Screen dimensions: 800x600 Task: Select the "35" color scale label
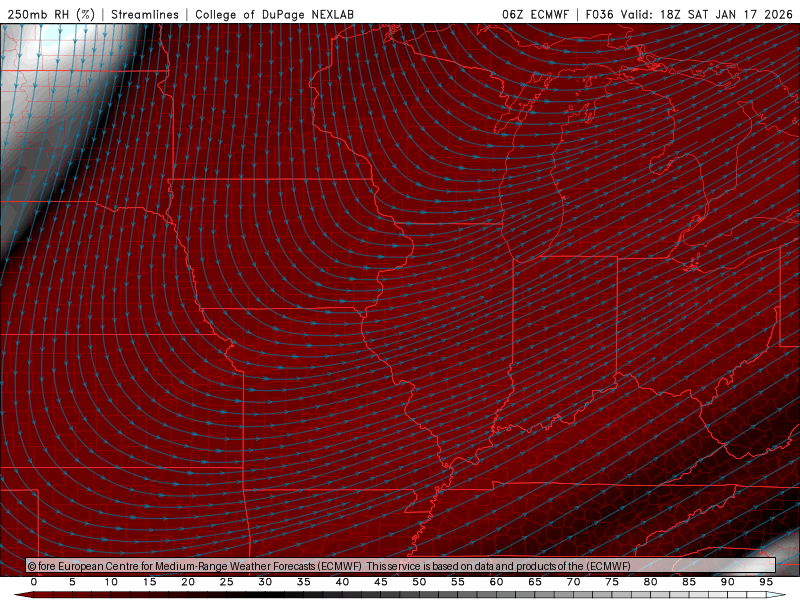(x=304, y=582)
